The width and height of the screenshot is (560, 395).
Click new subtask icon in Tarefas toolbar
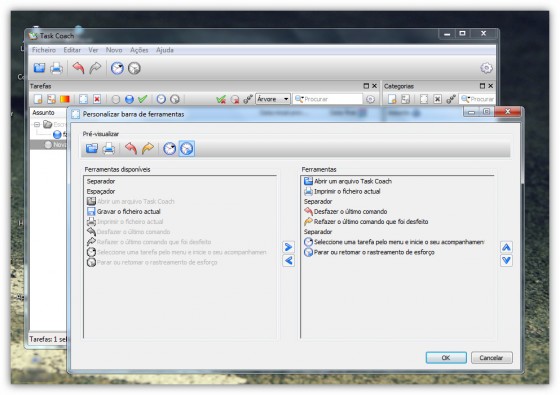click(x=51, y=99)
